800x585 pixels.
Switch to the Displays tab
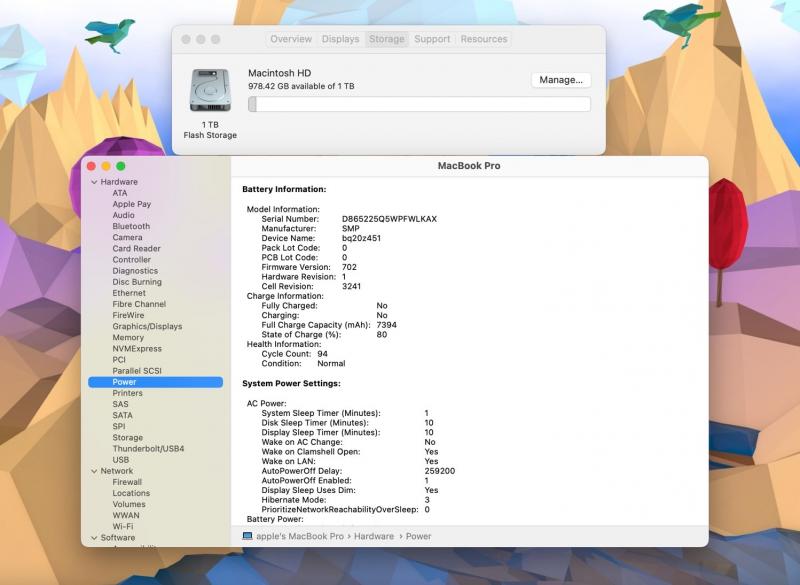coord(340,39)
